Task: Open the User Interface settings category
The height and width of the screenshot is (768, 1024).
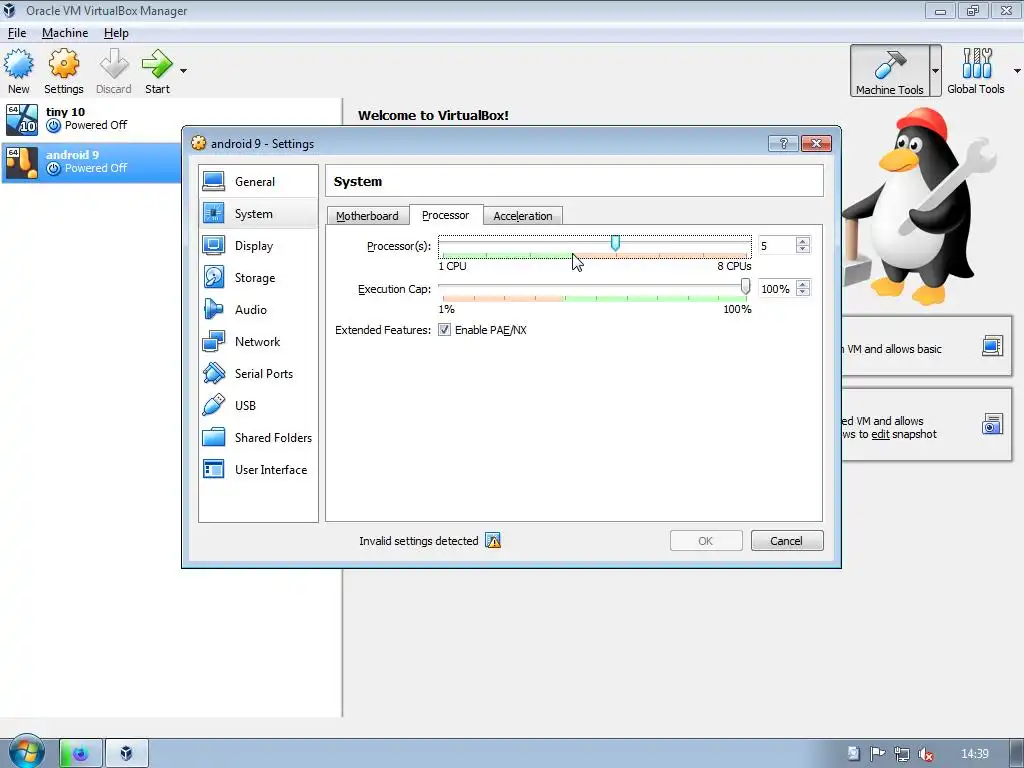Action: click(258, 470)
